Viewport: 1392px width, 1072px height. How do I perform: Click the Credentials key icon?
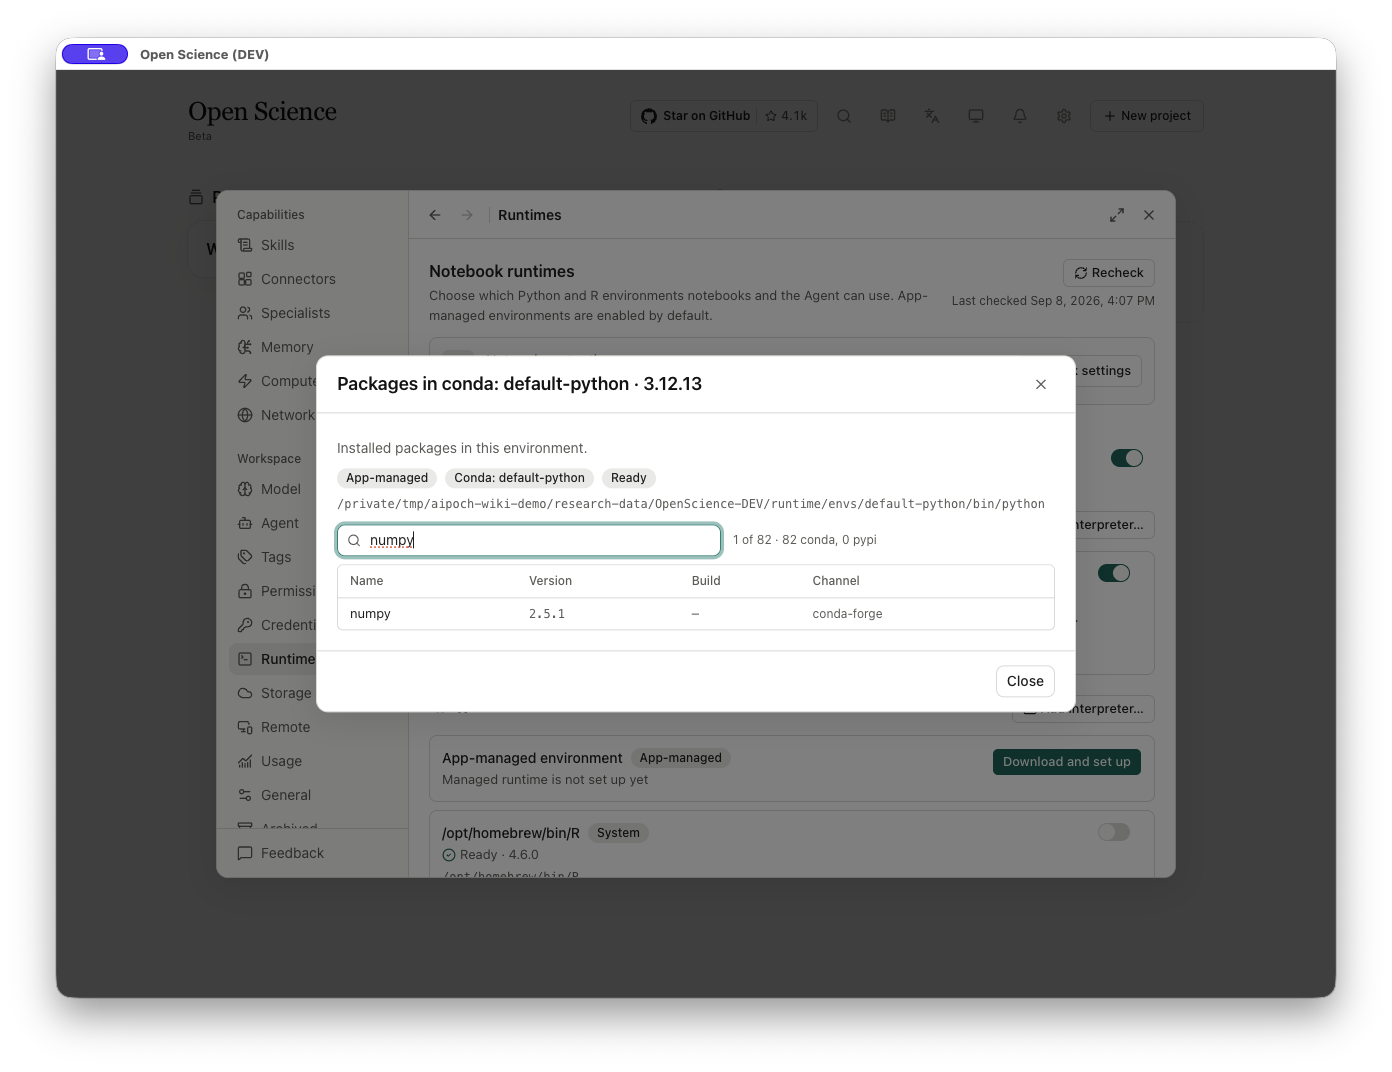[245, 625]
